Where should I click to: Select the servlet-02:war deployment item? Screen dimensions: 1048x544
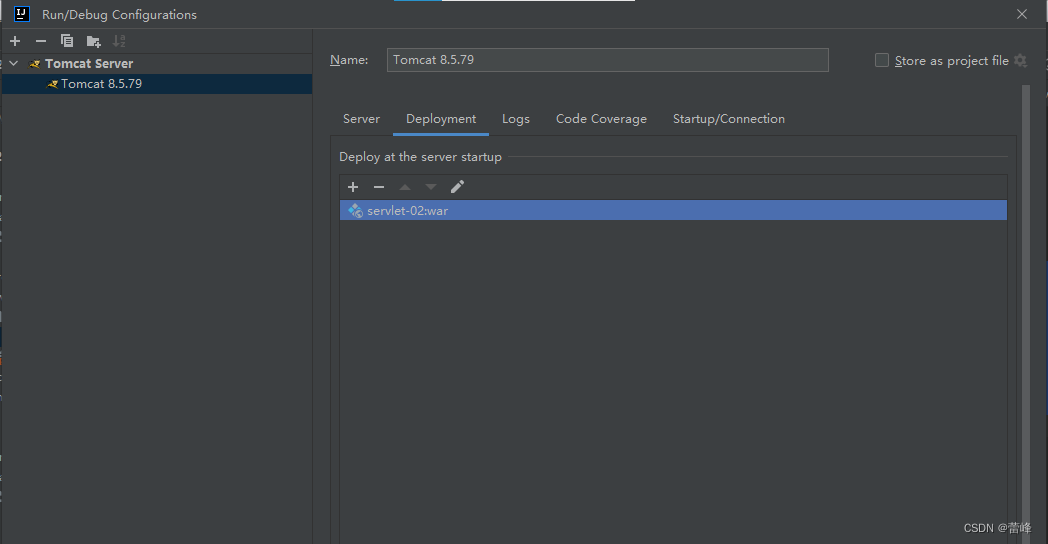click(673, 211)
